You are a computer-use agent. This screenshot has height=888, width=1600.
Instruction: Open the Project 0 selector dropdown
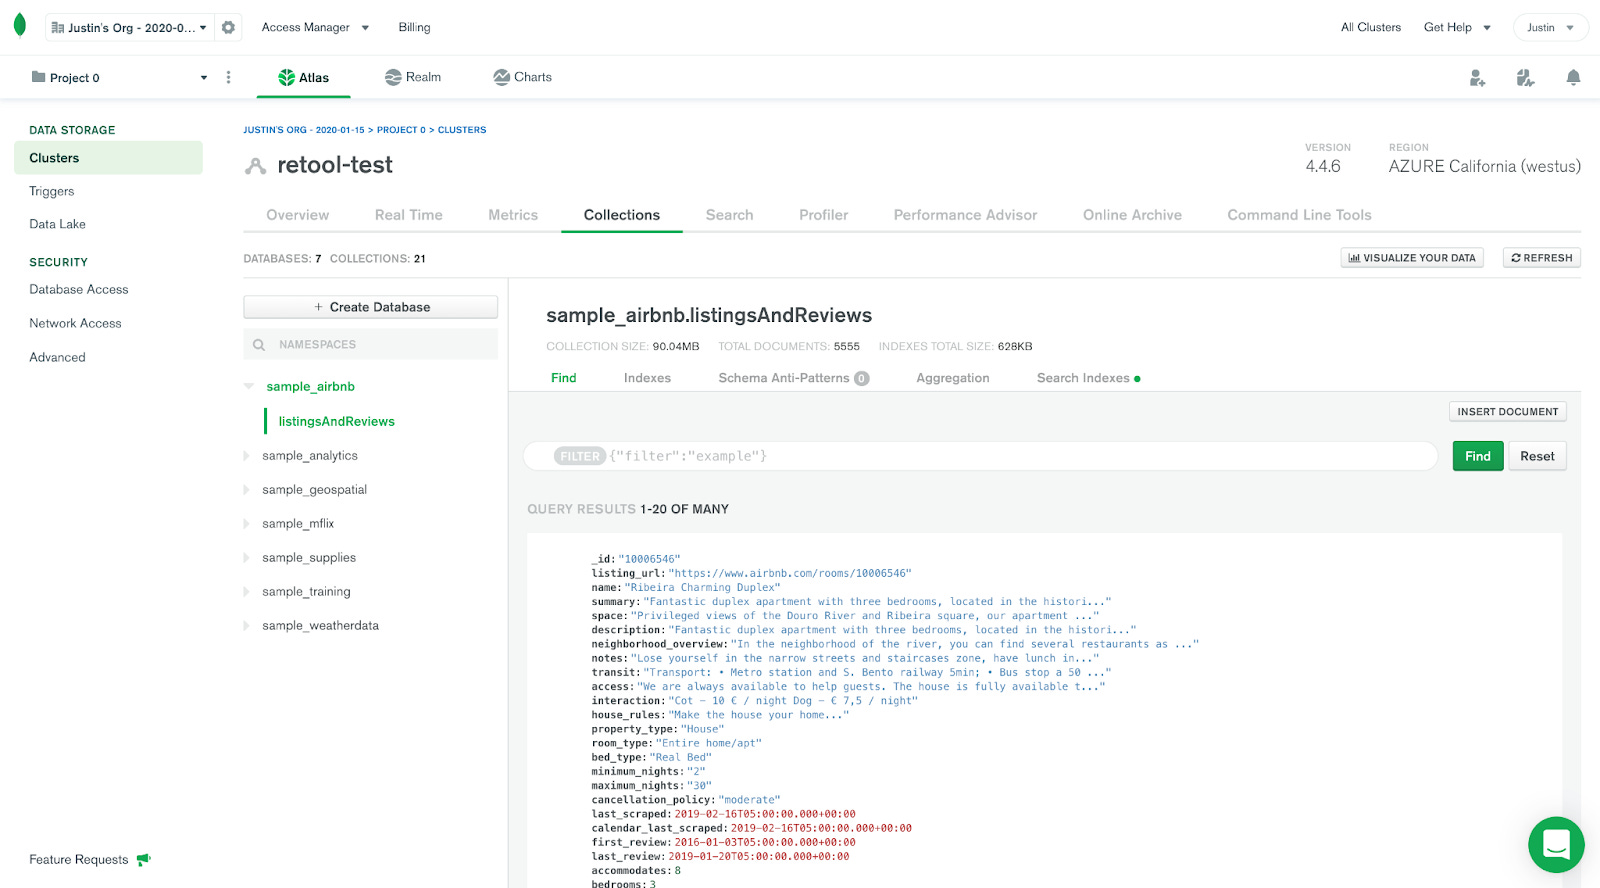[119, 78]
